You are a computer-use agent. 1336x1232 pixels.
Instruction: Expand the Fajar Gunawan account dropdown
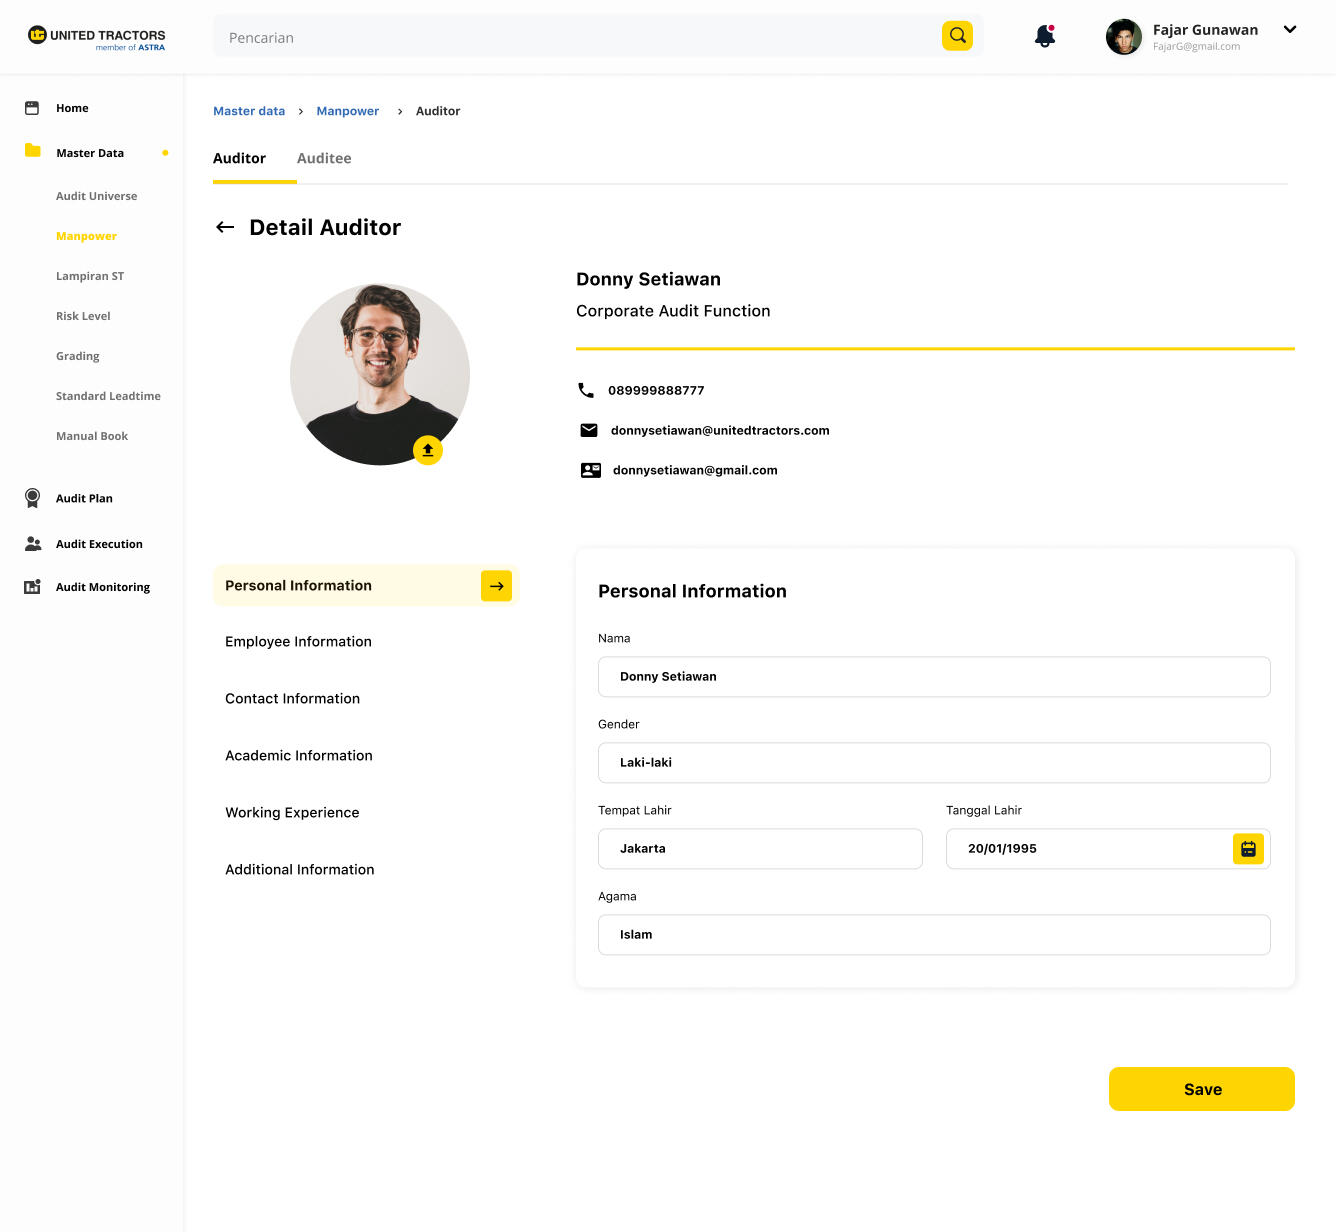1290,30
